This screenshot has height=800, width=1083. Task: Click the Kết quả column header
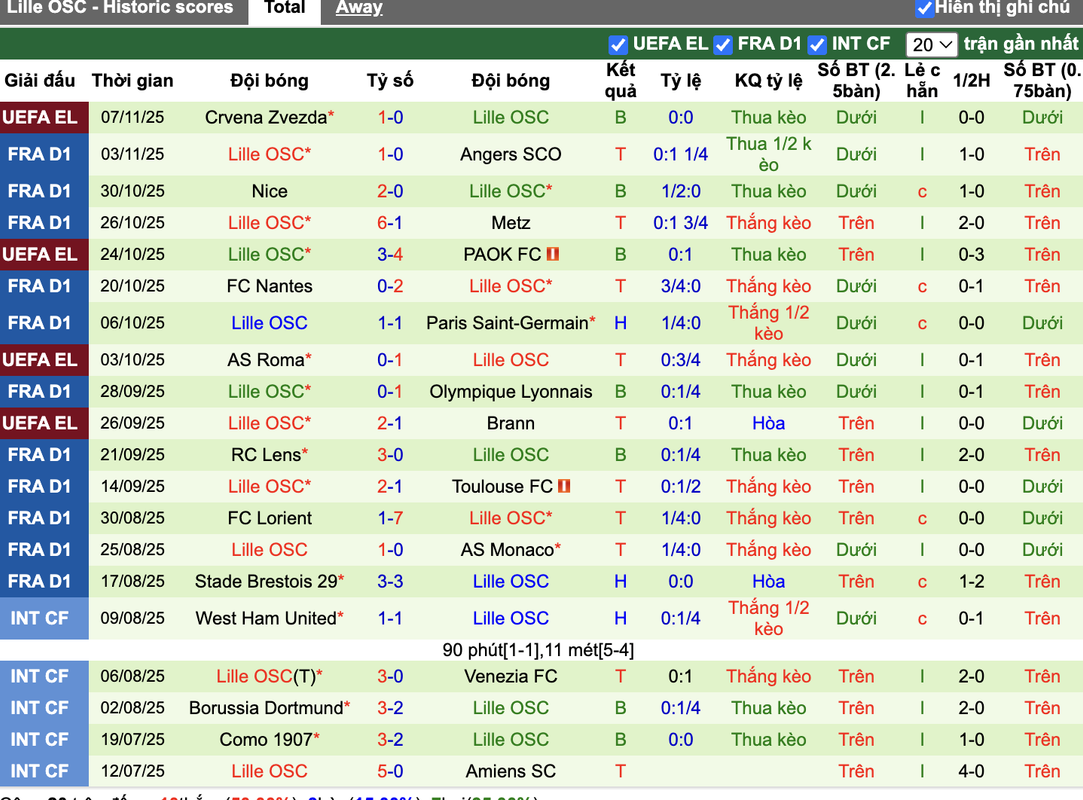coord(620,81)
